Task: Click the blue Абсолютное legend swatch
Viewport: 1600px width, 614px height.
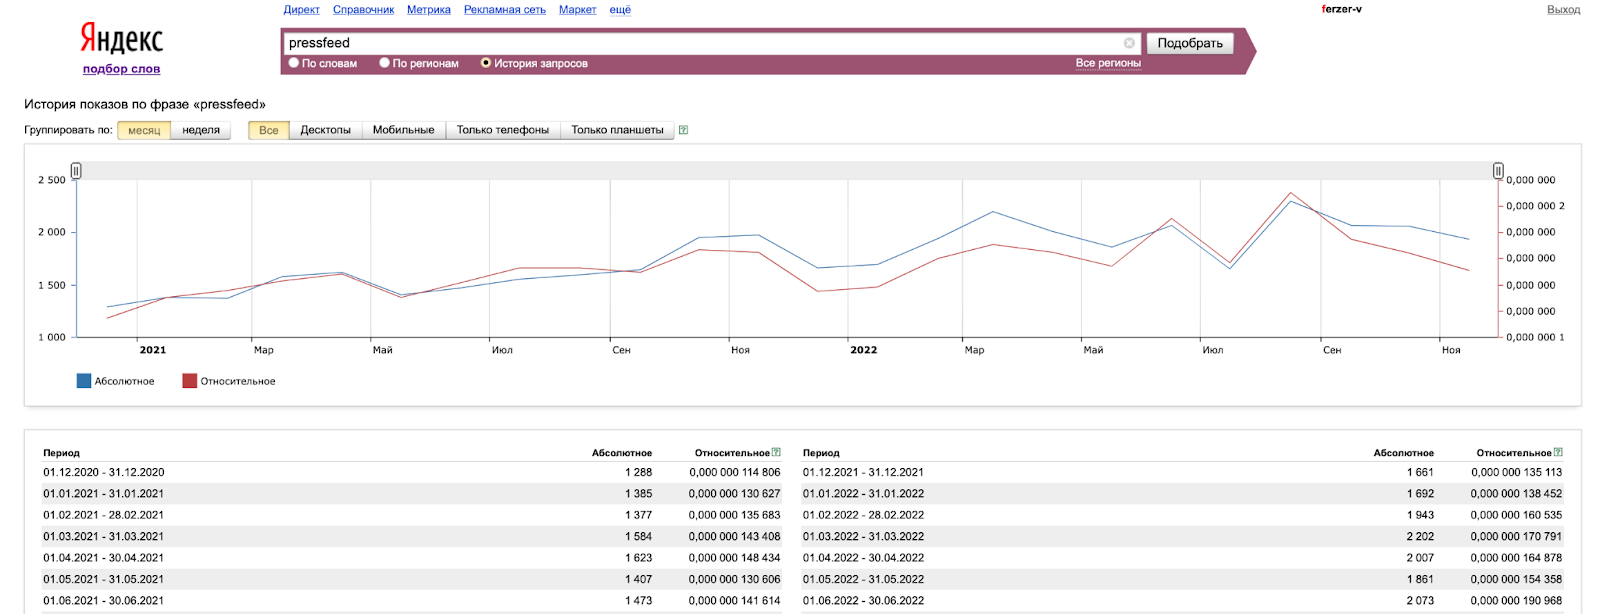Action: 84,381
